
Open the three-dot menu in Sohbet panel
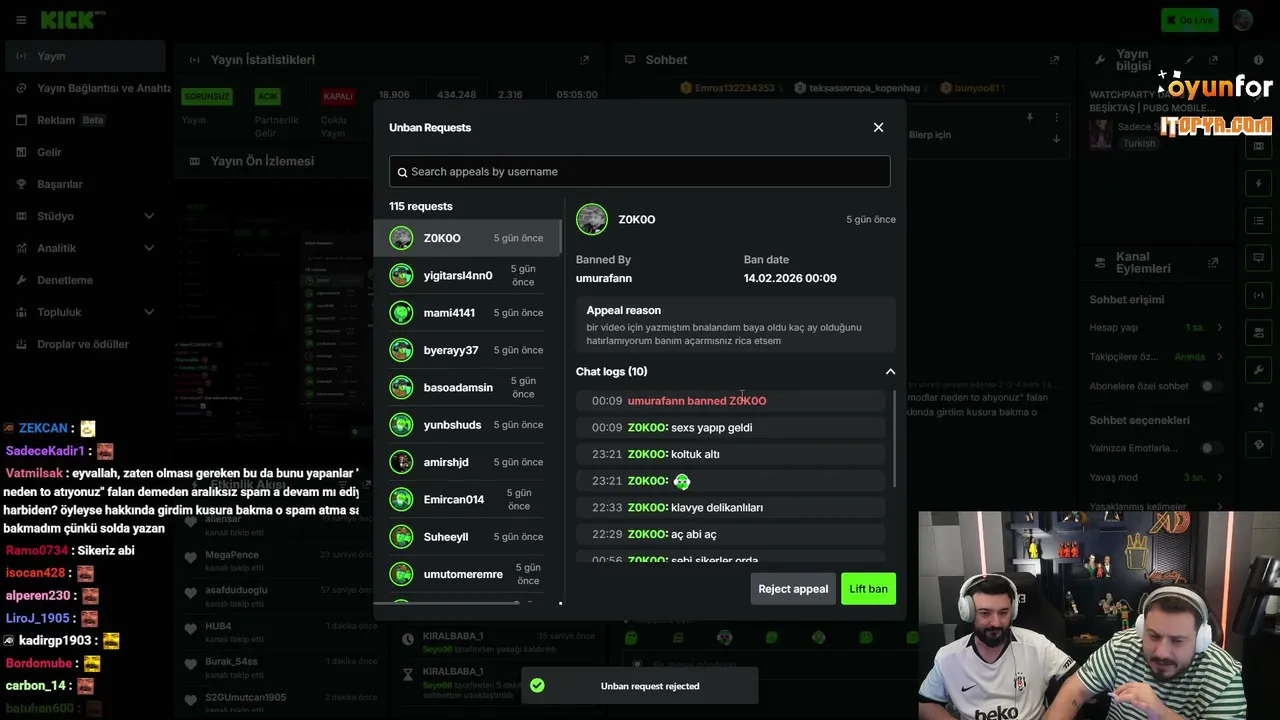click(x=1056, y=117)
